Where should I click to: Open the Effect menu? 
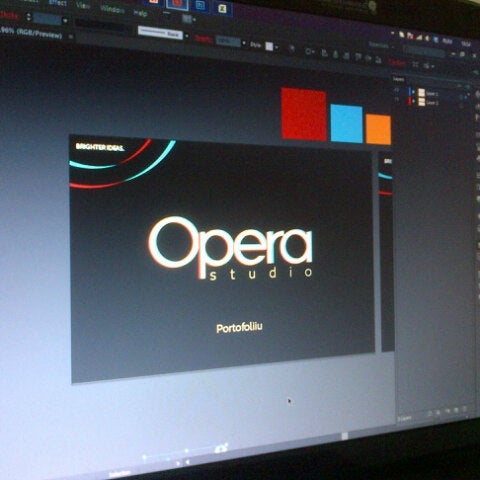tap(57, 2)
